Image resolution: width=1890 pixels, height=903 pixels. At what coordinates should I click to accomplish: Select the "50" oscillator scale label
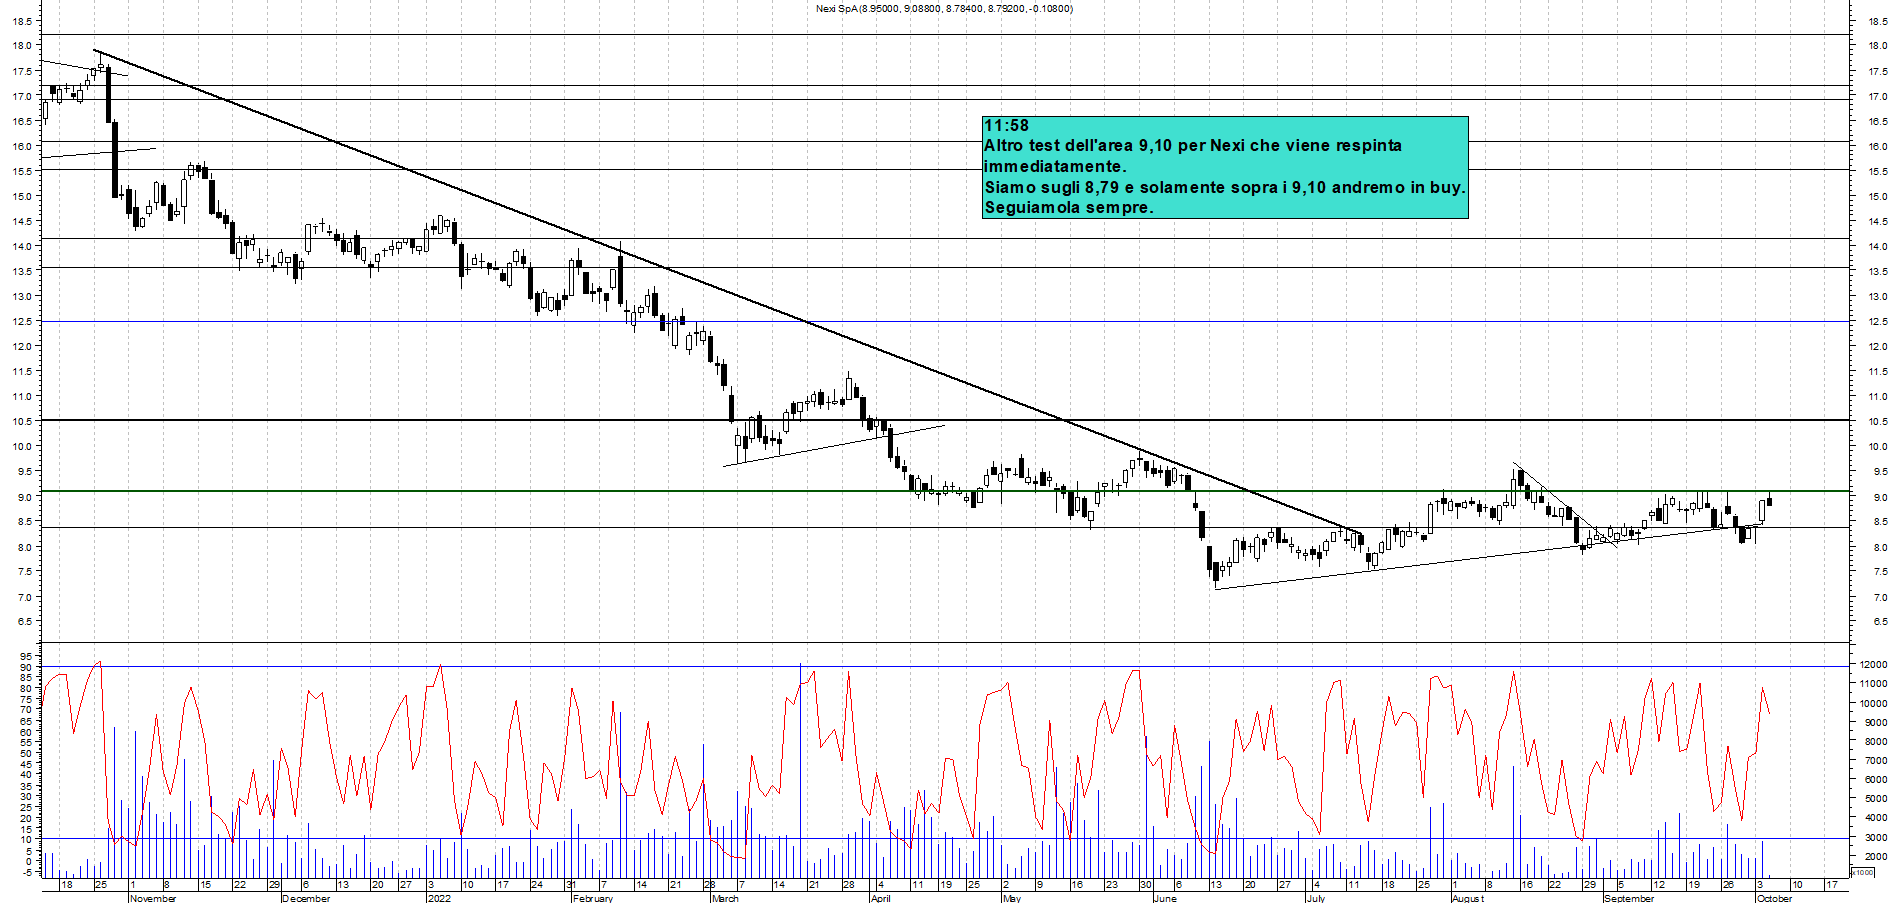pos(25,753)
